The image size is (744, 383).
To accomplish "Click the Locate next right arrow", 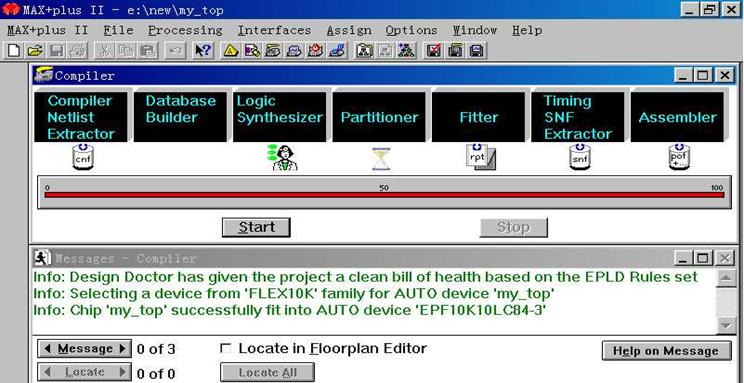I will 122,372.
